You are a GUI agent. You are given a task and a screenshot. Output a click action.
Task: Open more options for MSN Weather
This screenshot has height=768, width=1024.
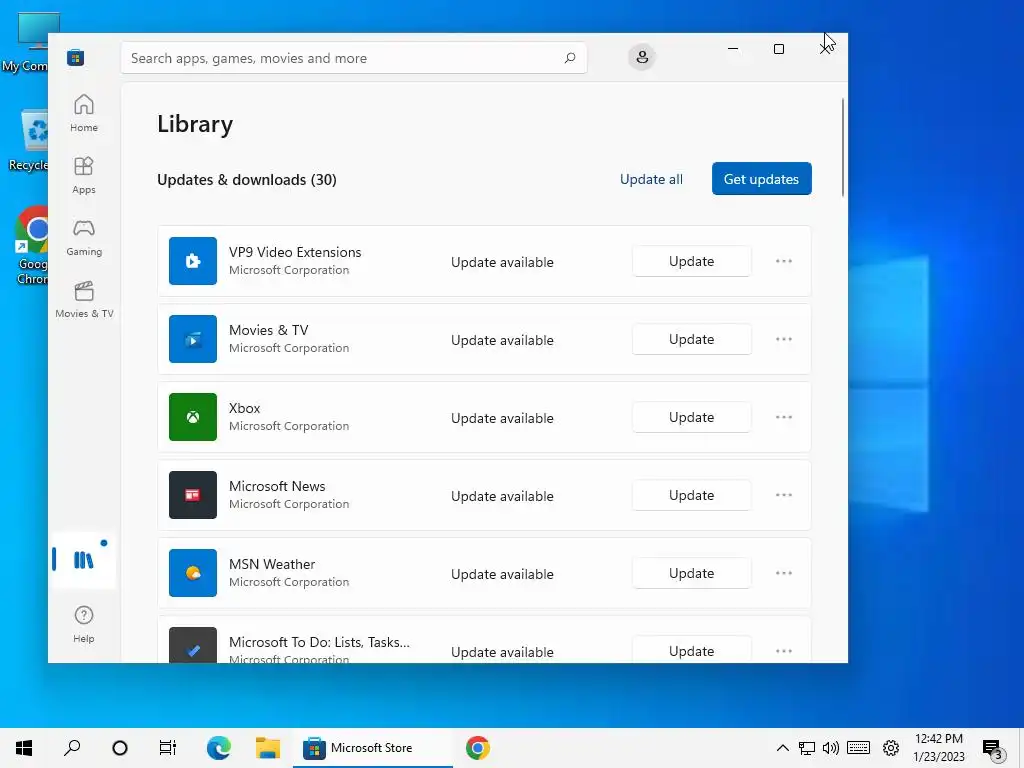pos(784,573)
